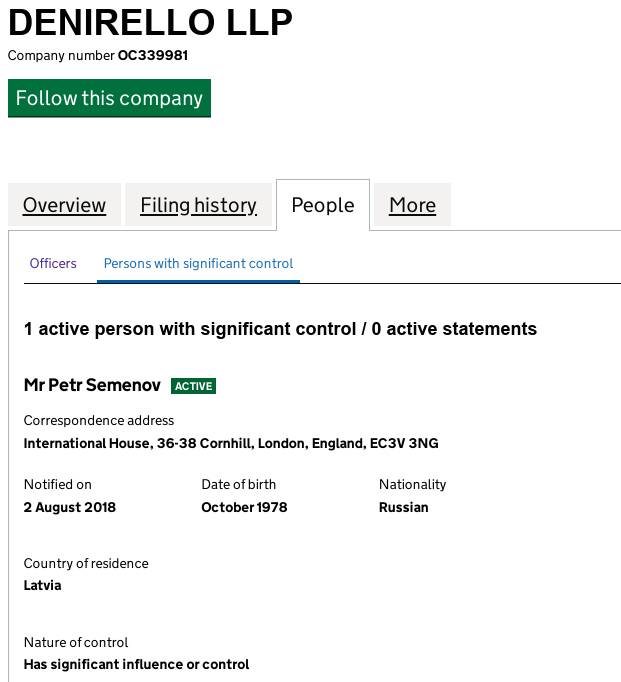Click the DENIRELLO LLP company heading
Screen dimensions: 621x682
[x=150, y=22]
